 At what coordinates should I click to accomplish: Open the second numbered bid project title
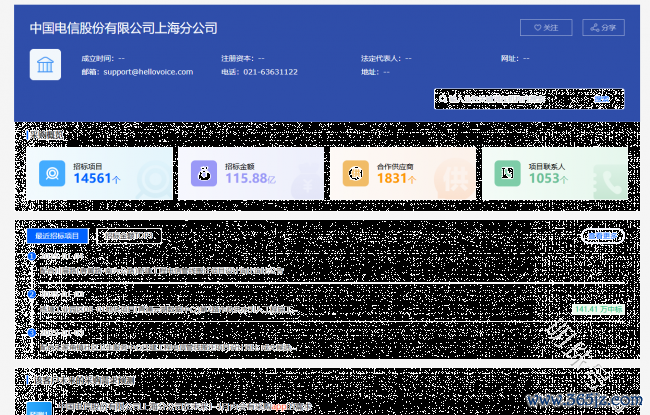(168, 309)
